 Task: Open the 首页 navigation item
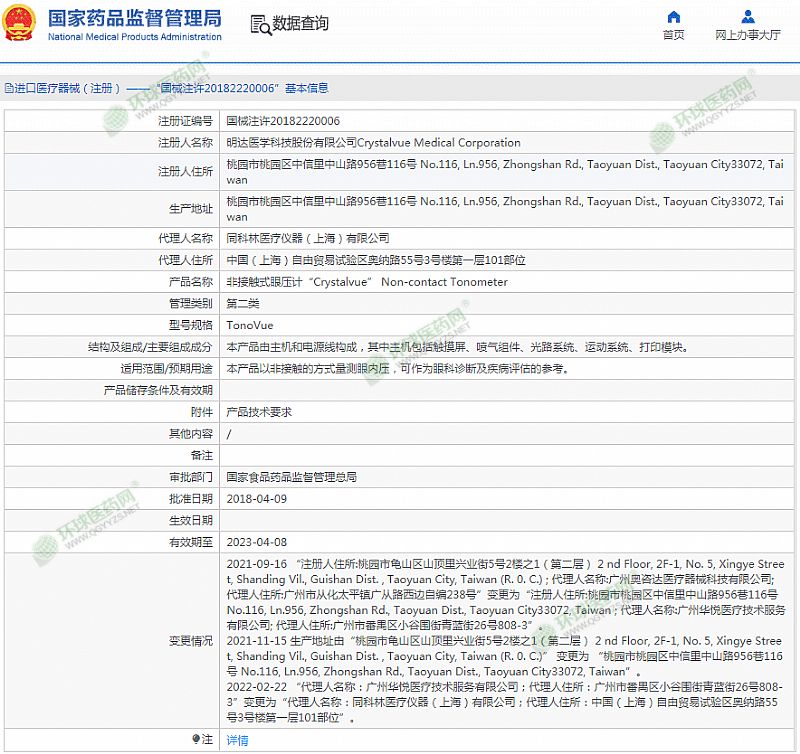click(x=674, y=35)
